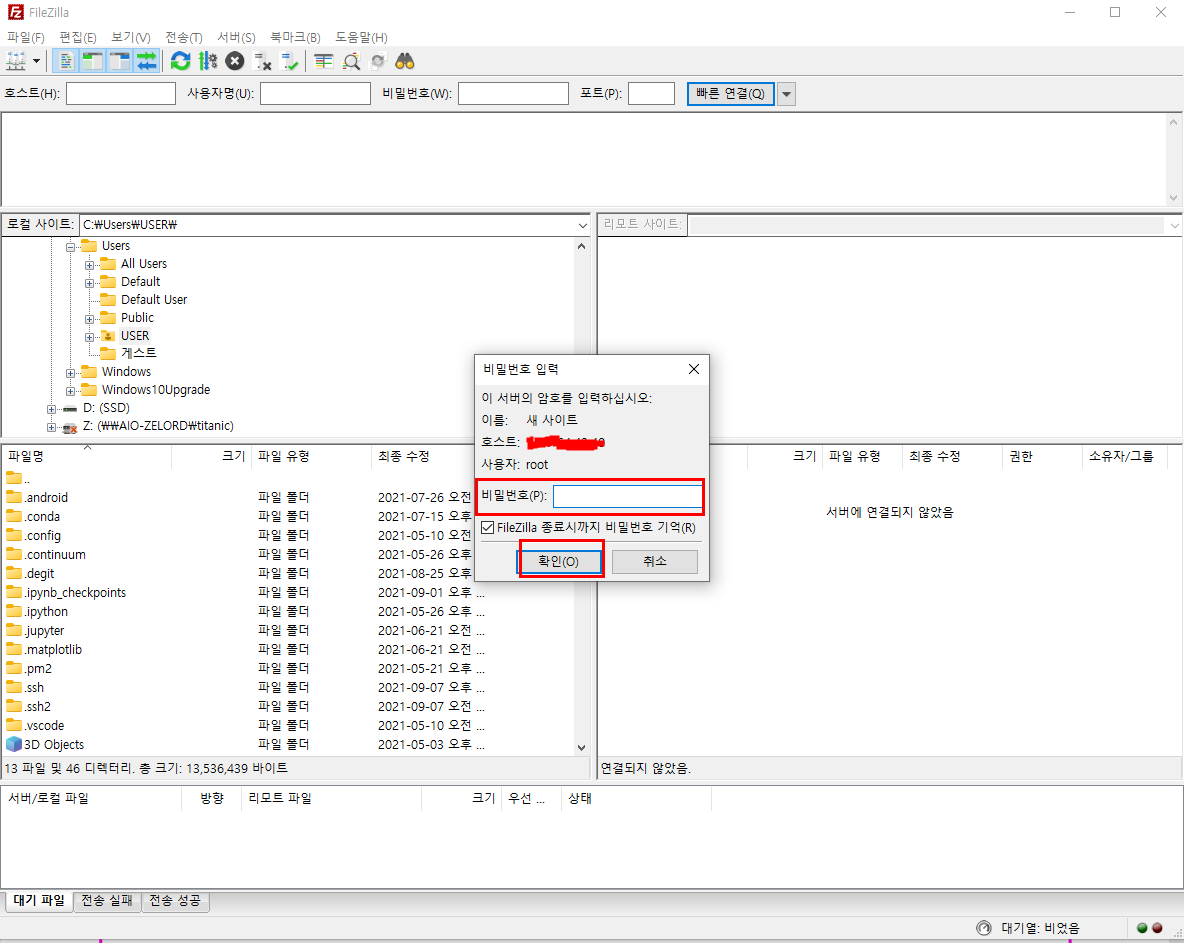The image size is (1184, 943).
Task: Click the queue status icon in status bar
Action: tap(983, 928)
